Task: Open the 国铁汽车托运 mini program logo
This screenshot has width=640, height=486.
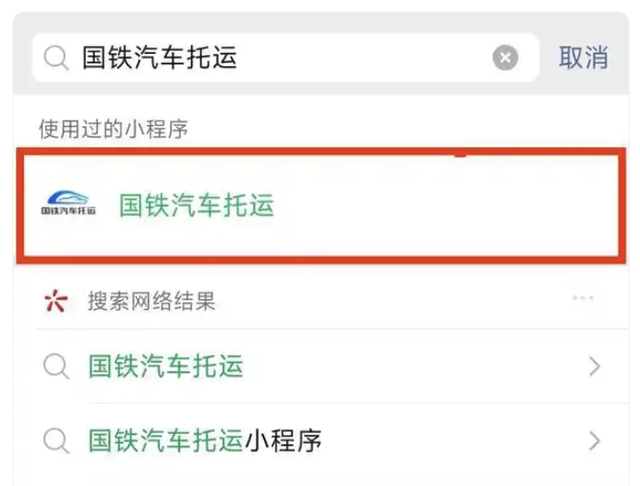Action: click(68, 203)
